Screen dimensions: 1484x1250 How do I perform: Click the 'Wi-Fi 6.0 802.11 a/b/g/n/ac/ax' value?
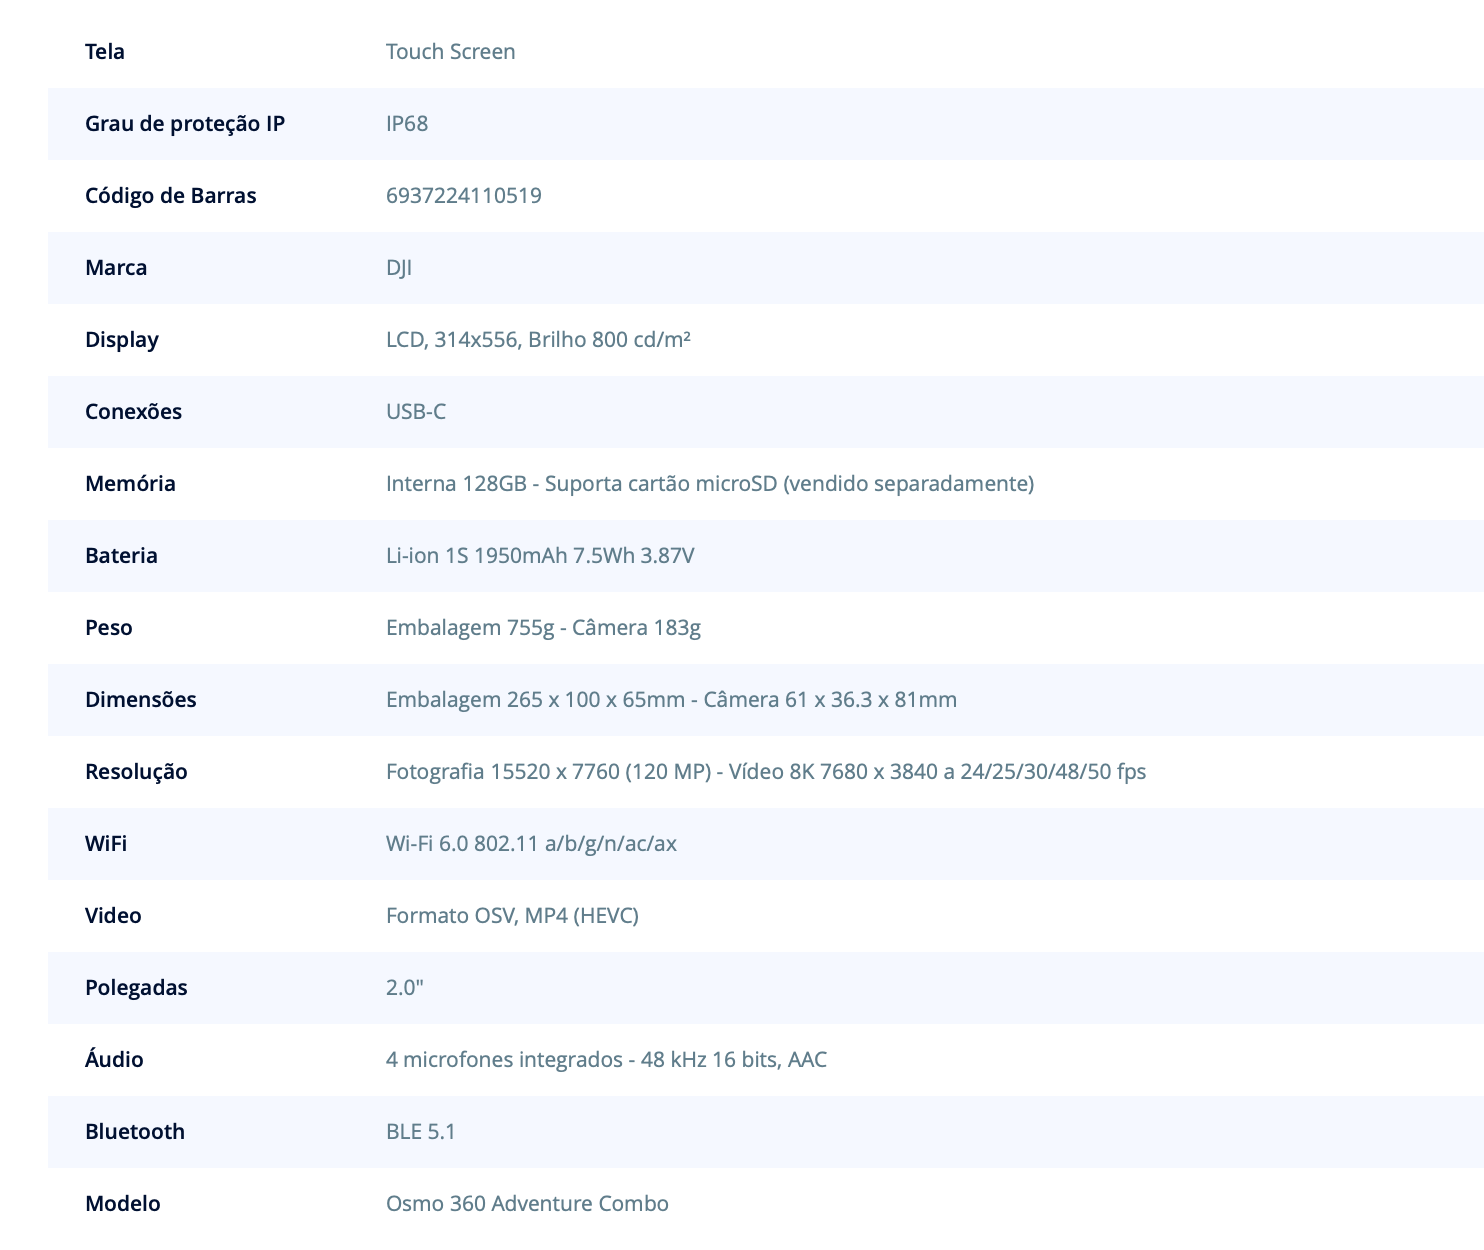532,844
